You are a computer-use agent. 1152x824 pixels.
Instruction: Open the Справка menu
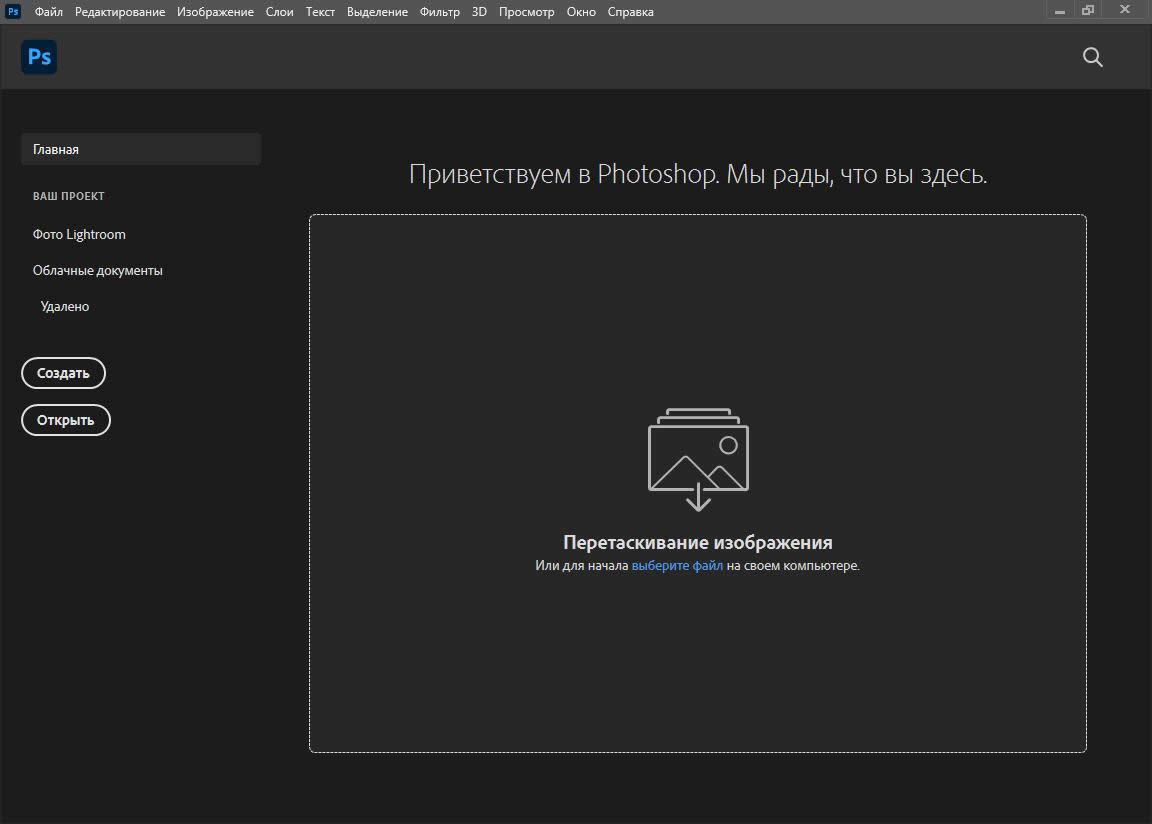[x=630, y=12]
